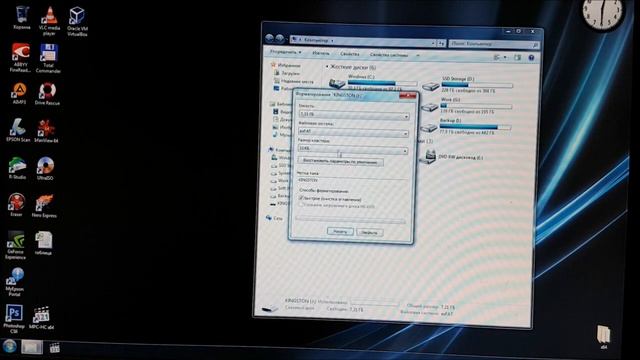Click the volume label KINGSTON text field
Image resolution: width=640 pixels, height=360 pixels.
point(352,180)
